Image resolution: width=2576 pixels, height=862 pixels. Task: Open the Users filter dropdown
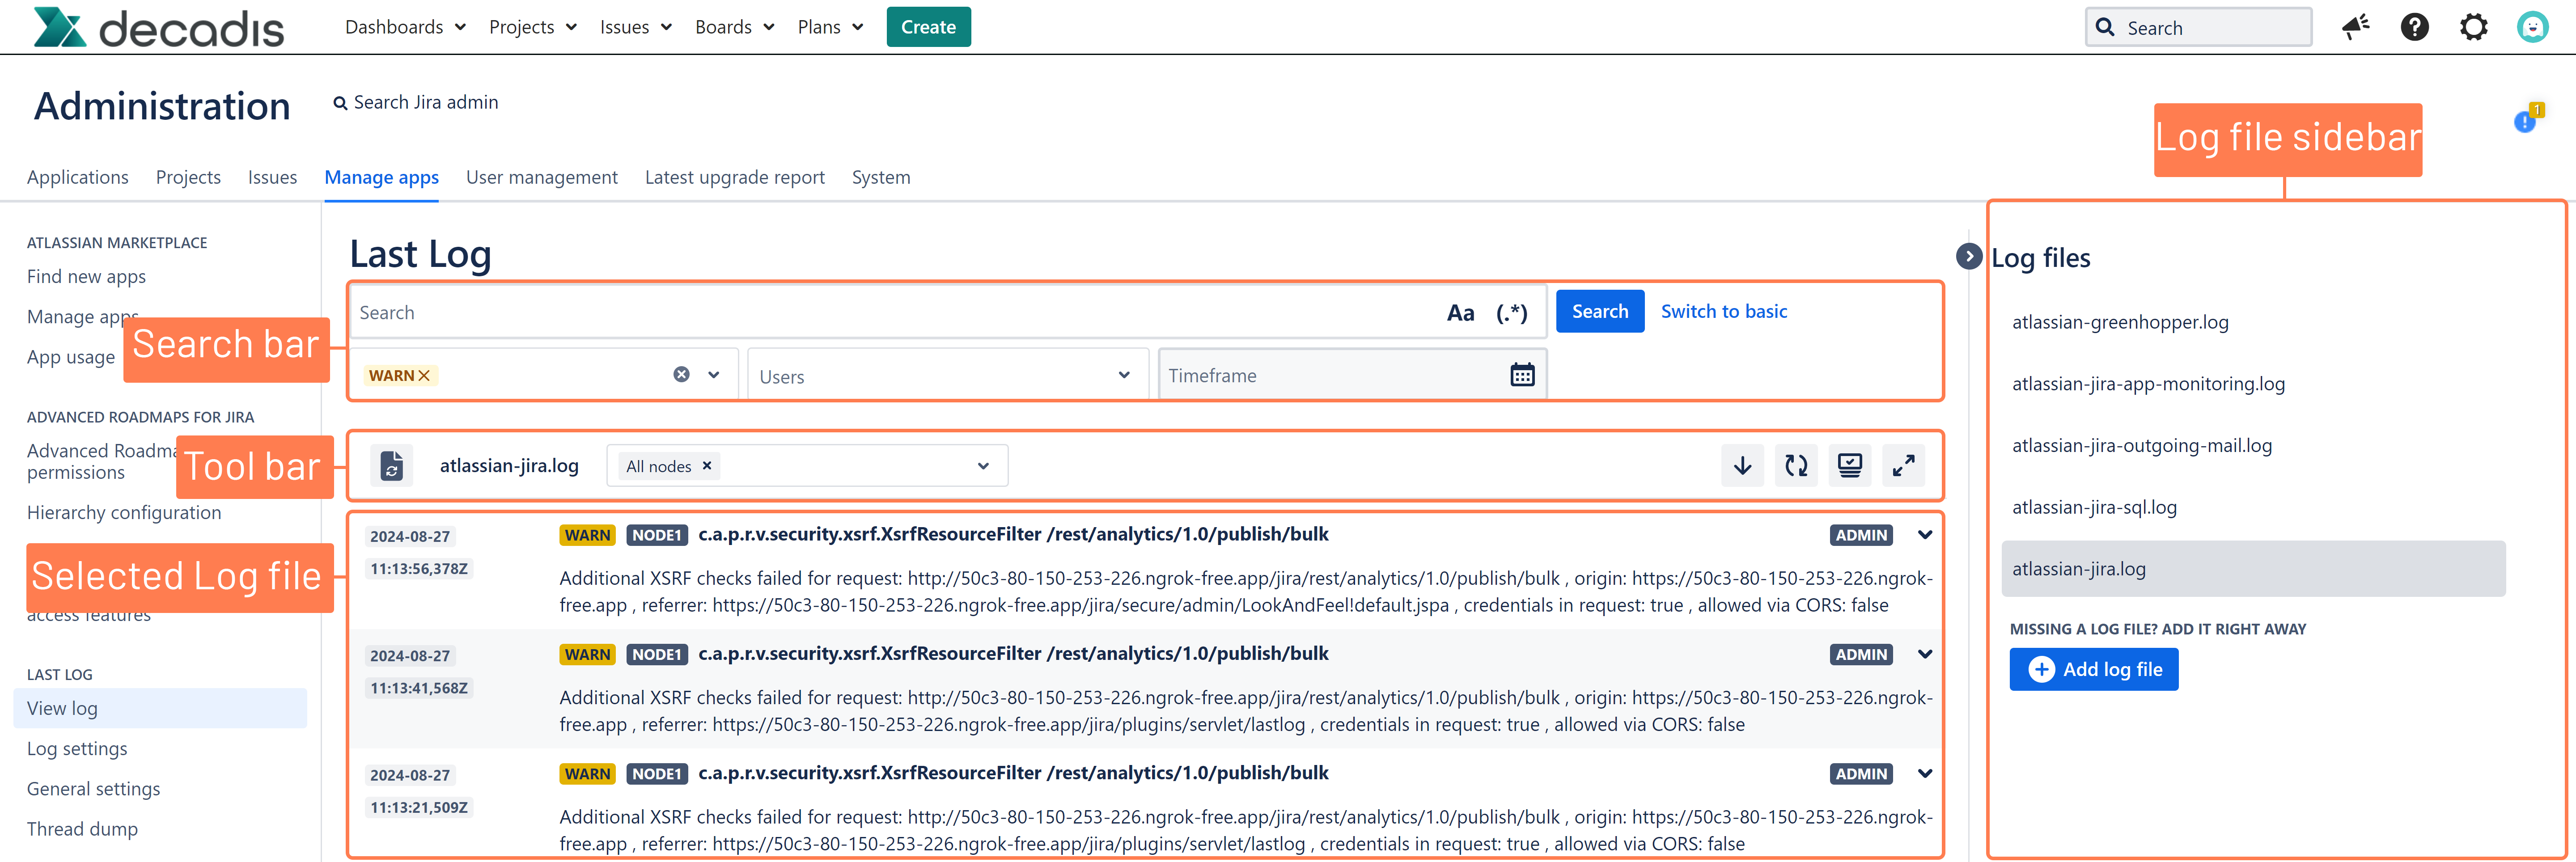1124,374
